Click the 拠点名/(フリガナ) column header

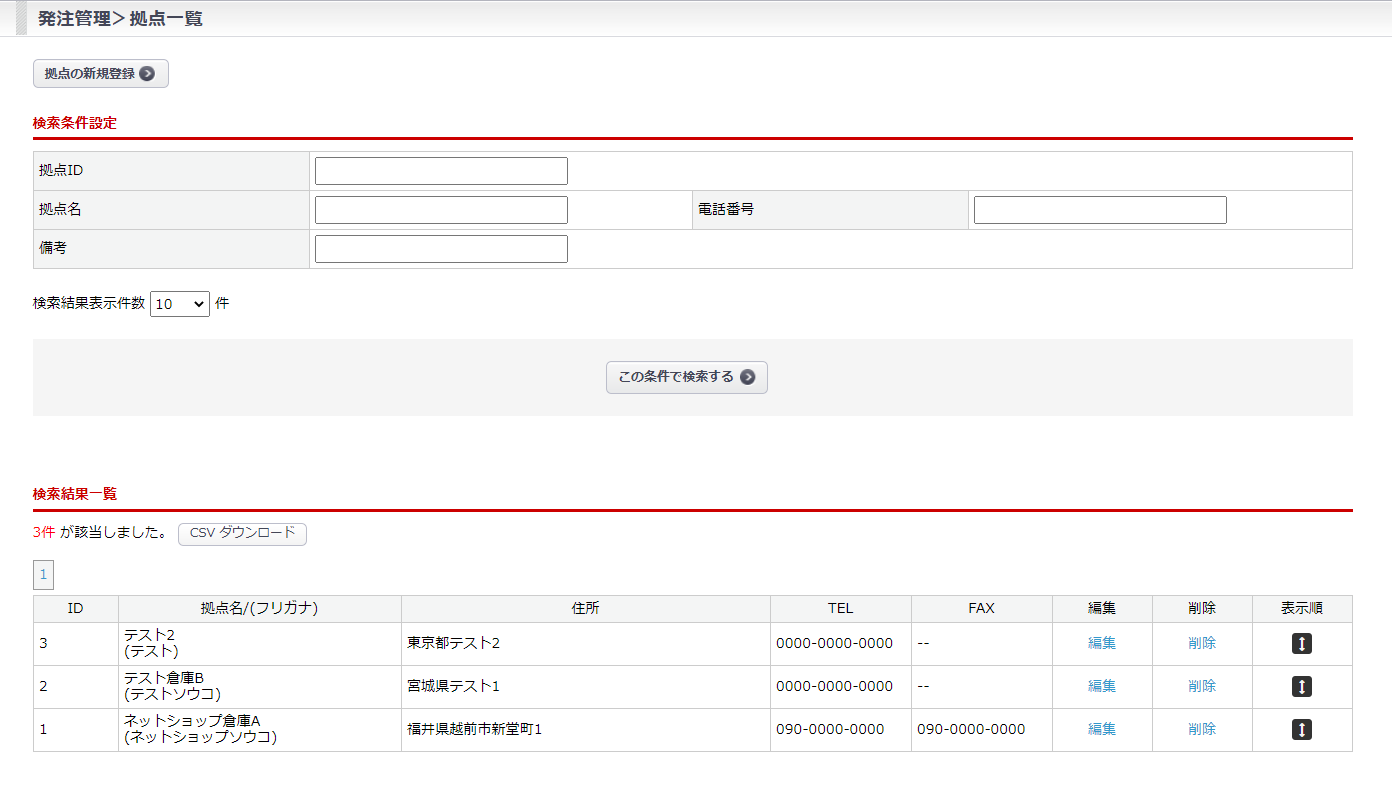[260, 608]
